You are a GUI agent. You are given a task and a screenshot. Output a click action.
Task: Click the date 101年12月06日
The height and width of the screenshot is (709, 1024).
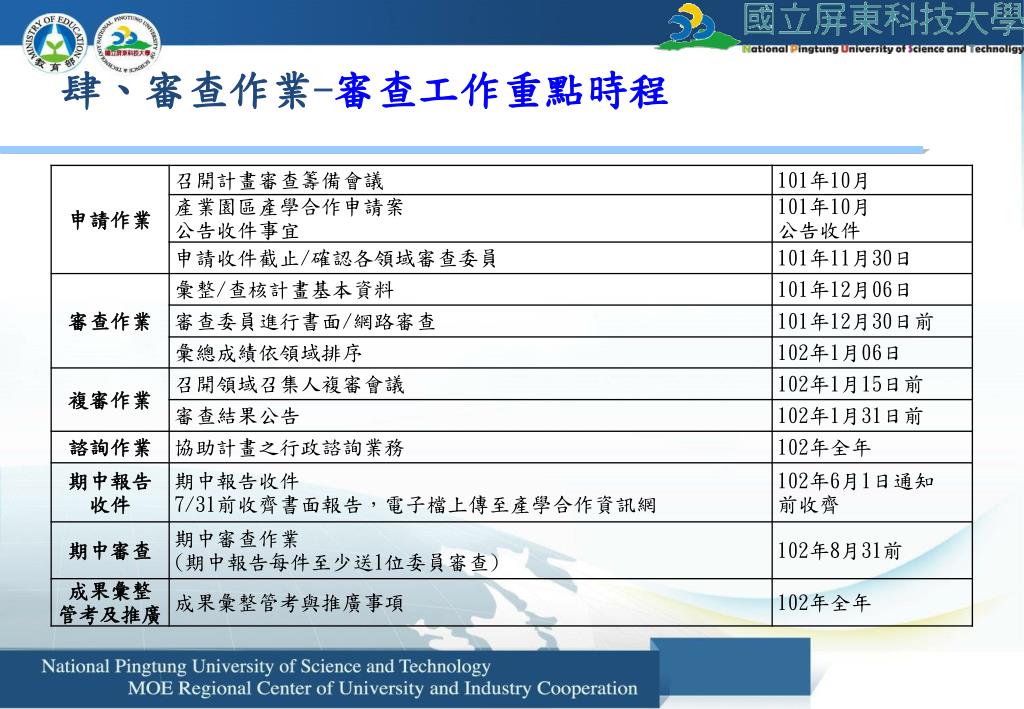click(844, 290)
